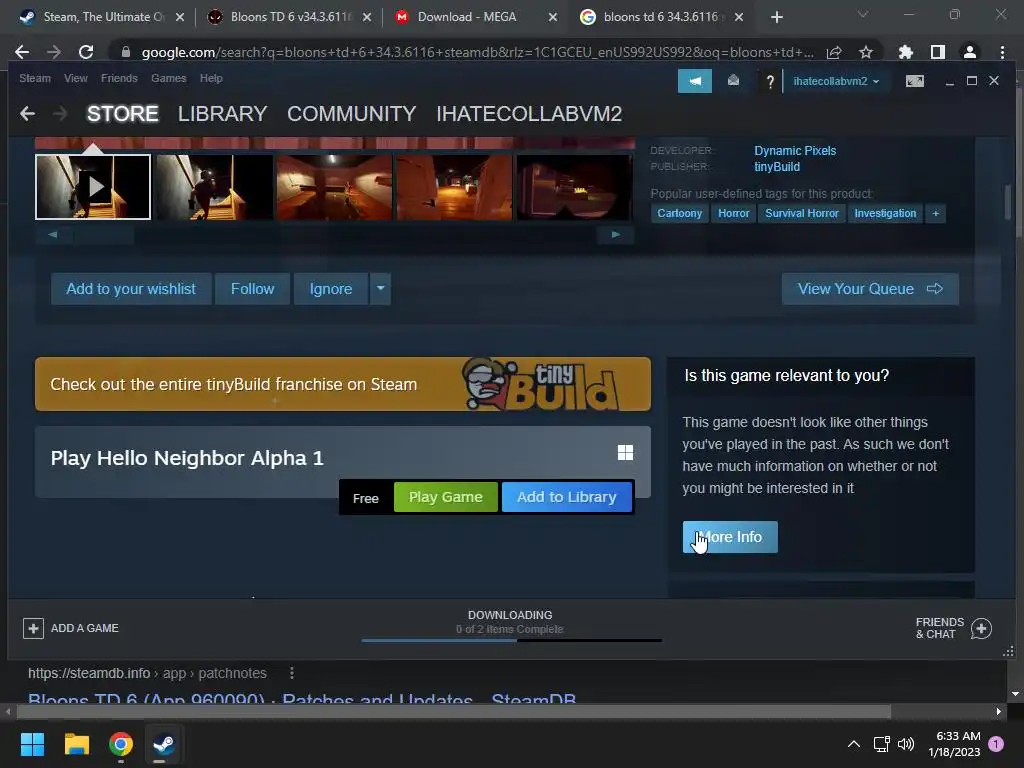Click green Play Game button
The height and width of the screenshot is (768, 1024).
(x=445, y=497)
